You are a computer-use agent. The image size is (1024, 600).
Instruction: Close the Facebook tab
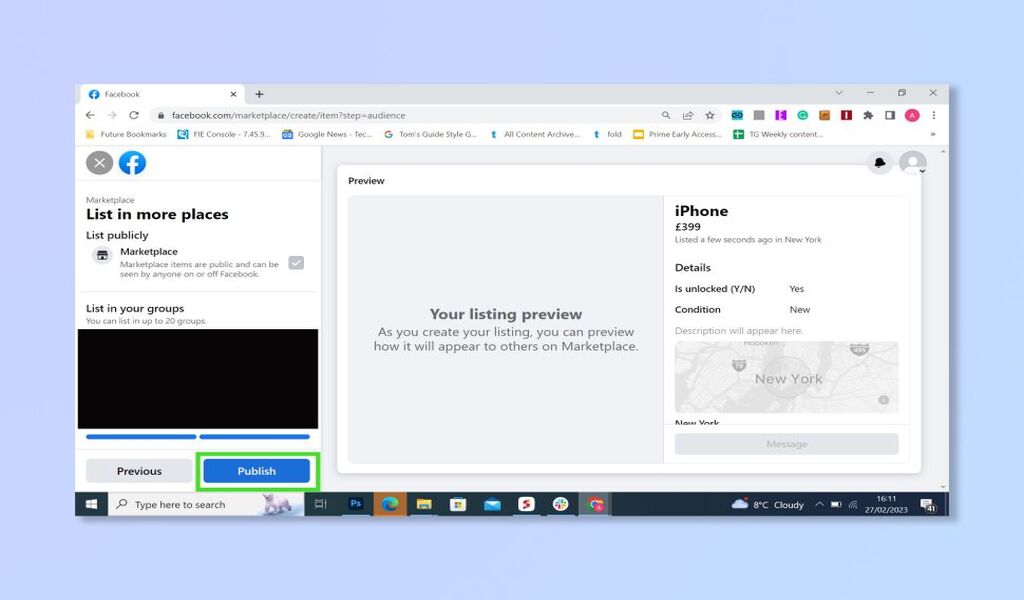click(x=233, y=94)
